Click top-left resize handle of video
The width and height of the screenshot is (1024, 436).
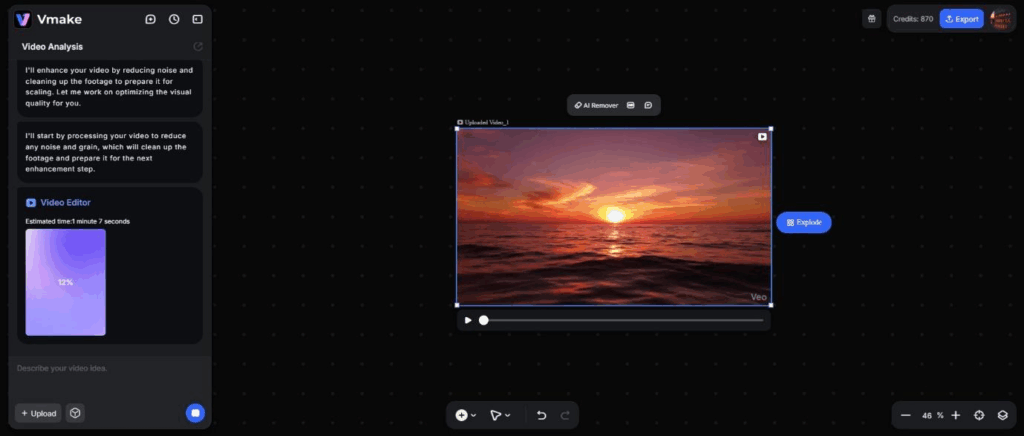coord(456,129)
